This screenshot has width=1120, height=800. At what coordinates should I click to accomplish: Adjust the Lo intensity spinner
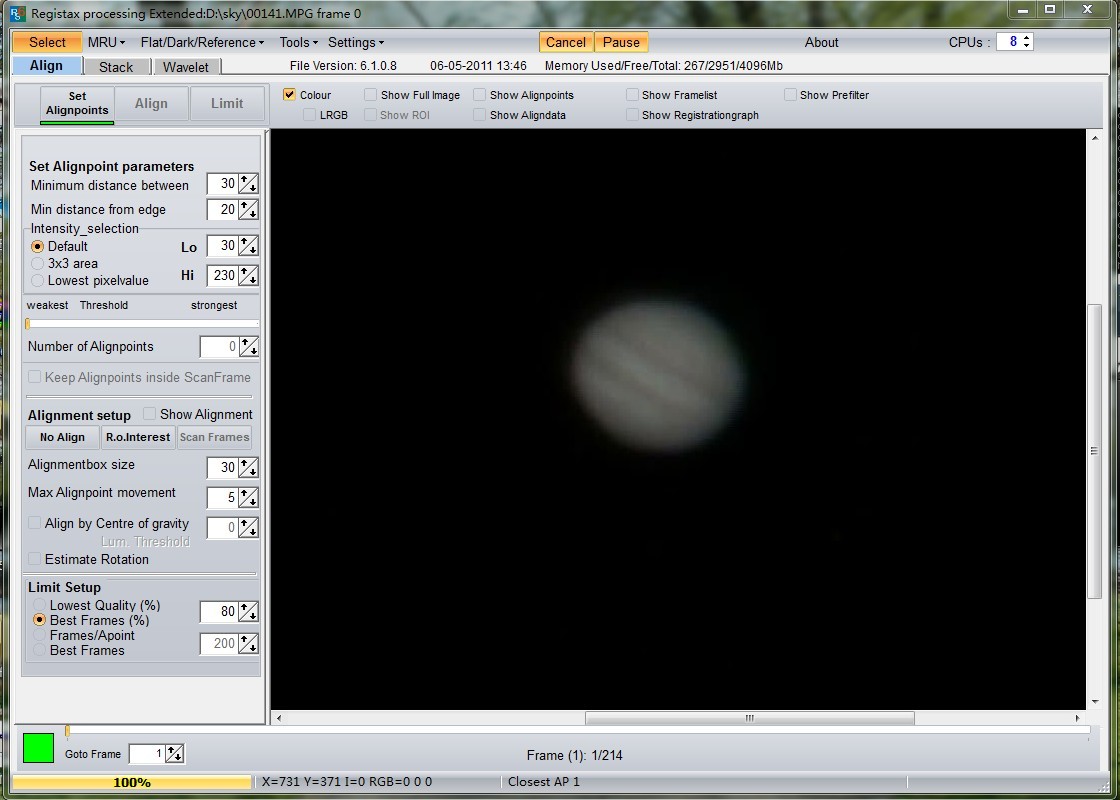coord(248,246)
